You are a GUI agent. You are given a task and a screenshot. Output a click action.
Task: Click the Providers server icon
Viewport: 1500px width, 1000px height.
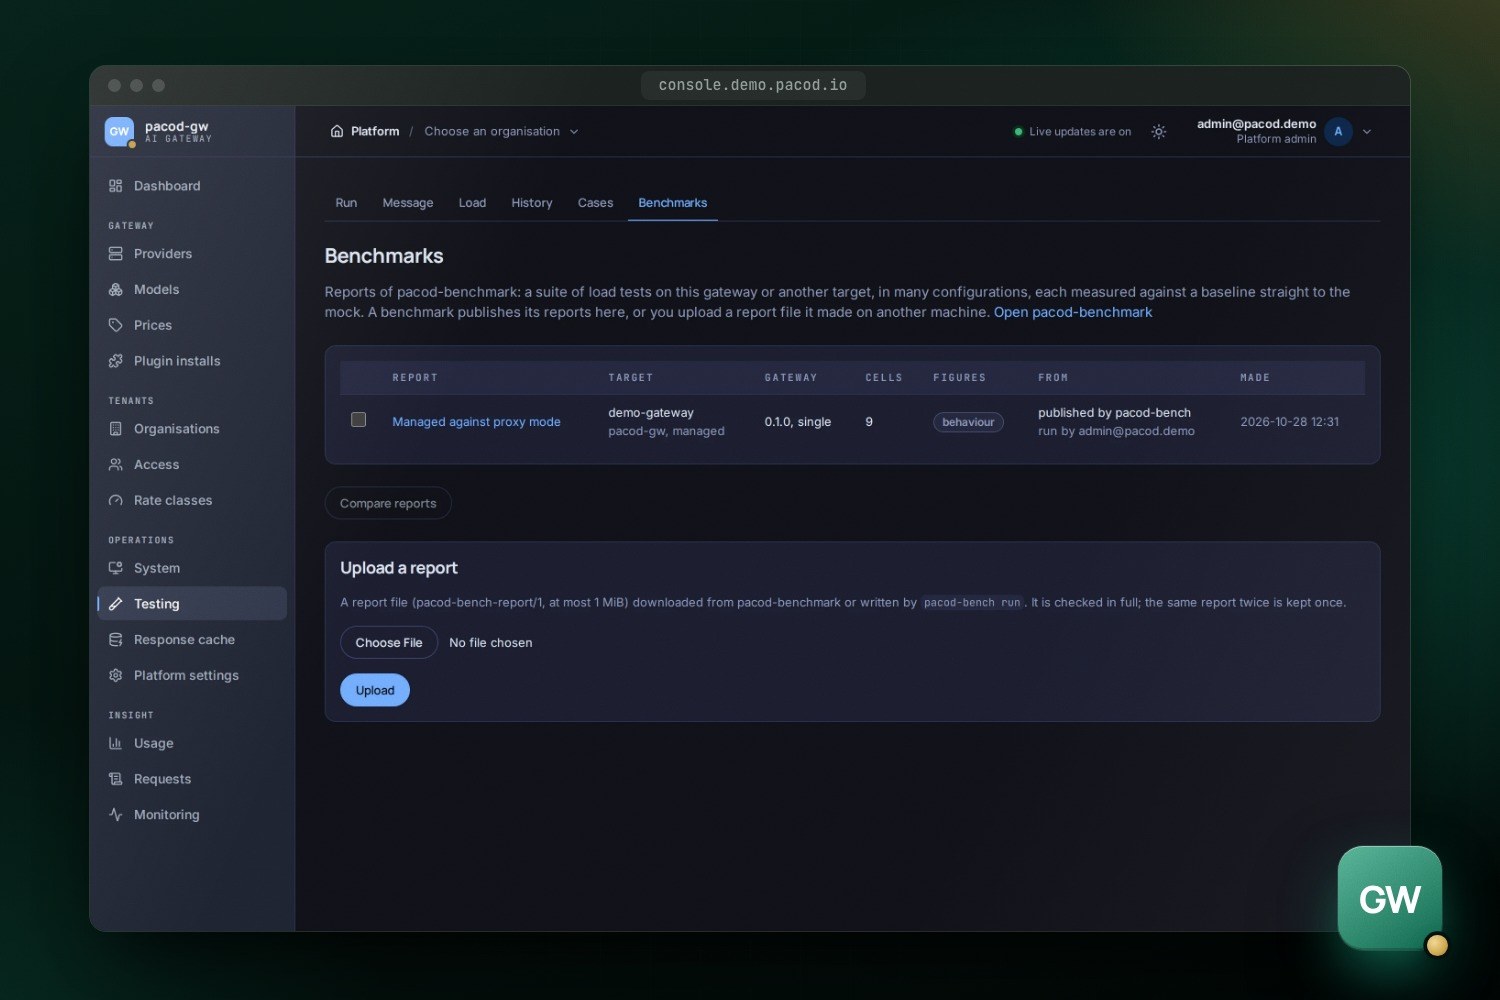tap(115, 254)
